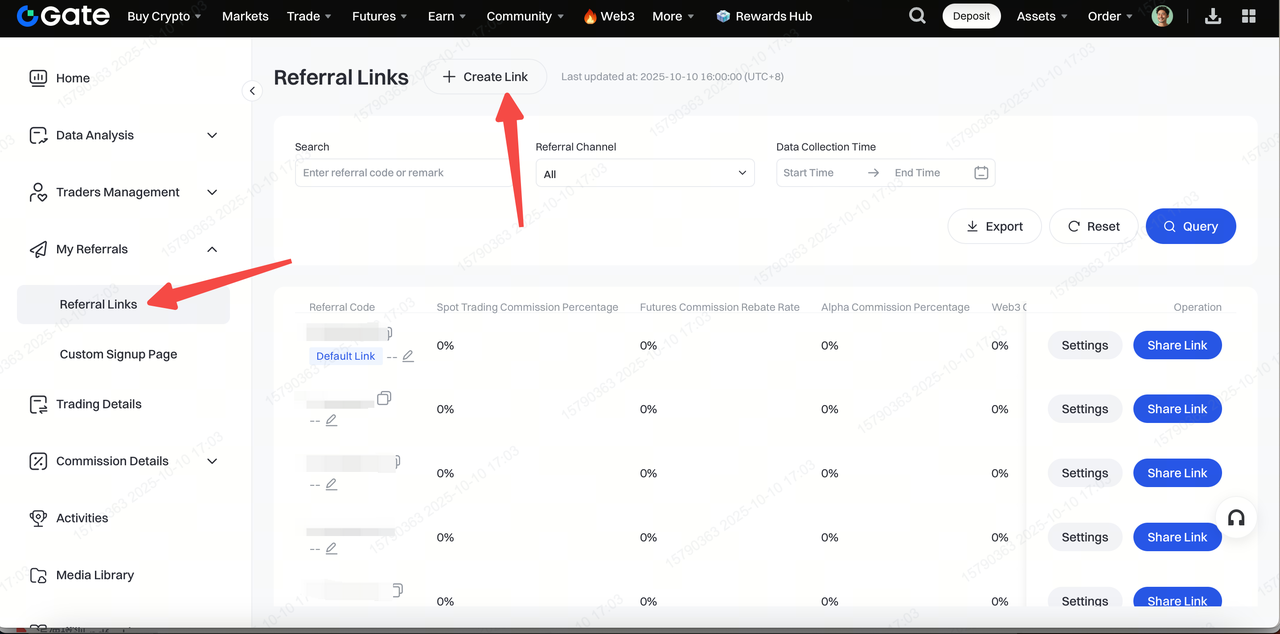The image size is (1280, 634).
Task: Copy the second referral code with copy icon
Action: tap(384, 398)
